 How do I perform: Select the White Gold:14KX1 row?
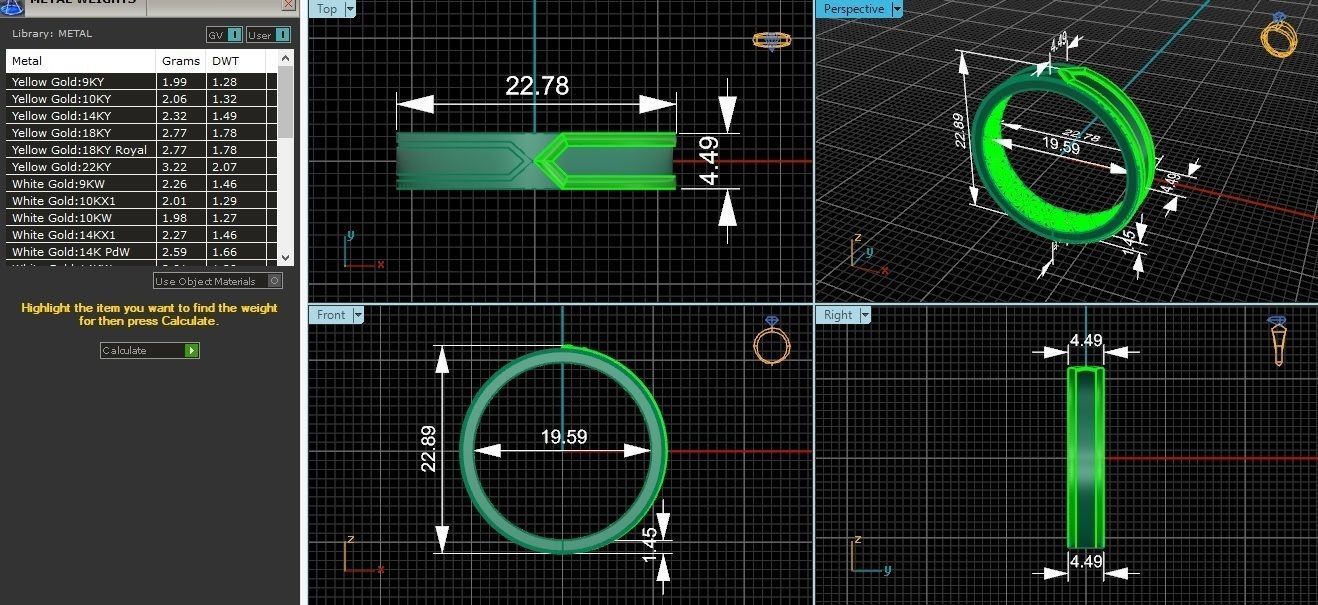click(x=141, y=235)
